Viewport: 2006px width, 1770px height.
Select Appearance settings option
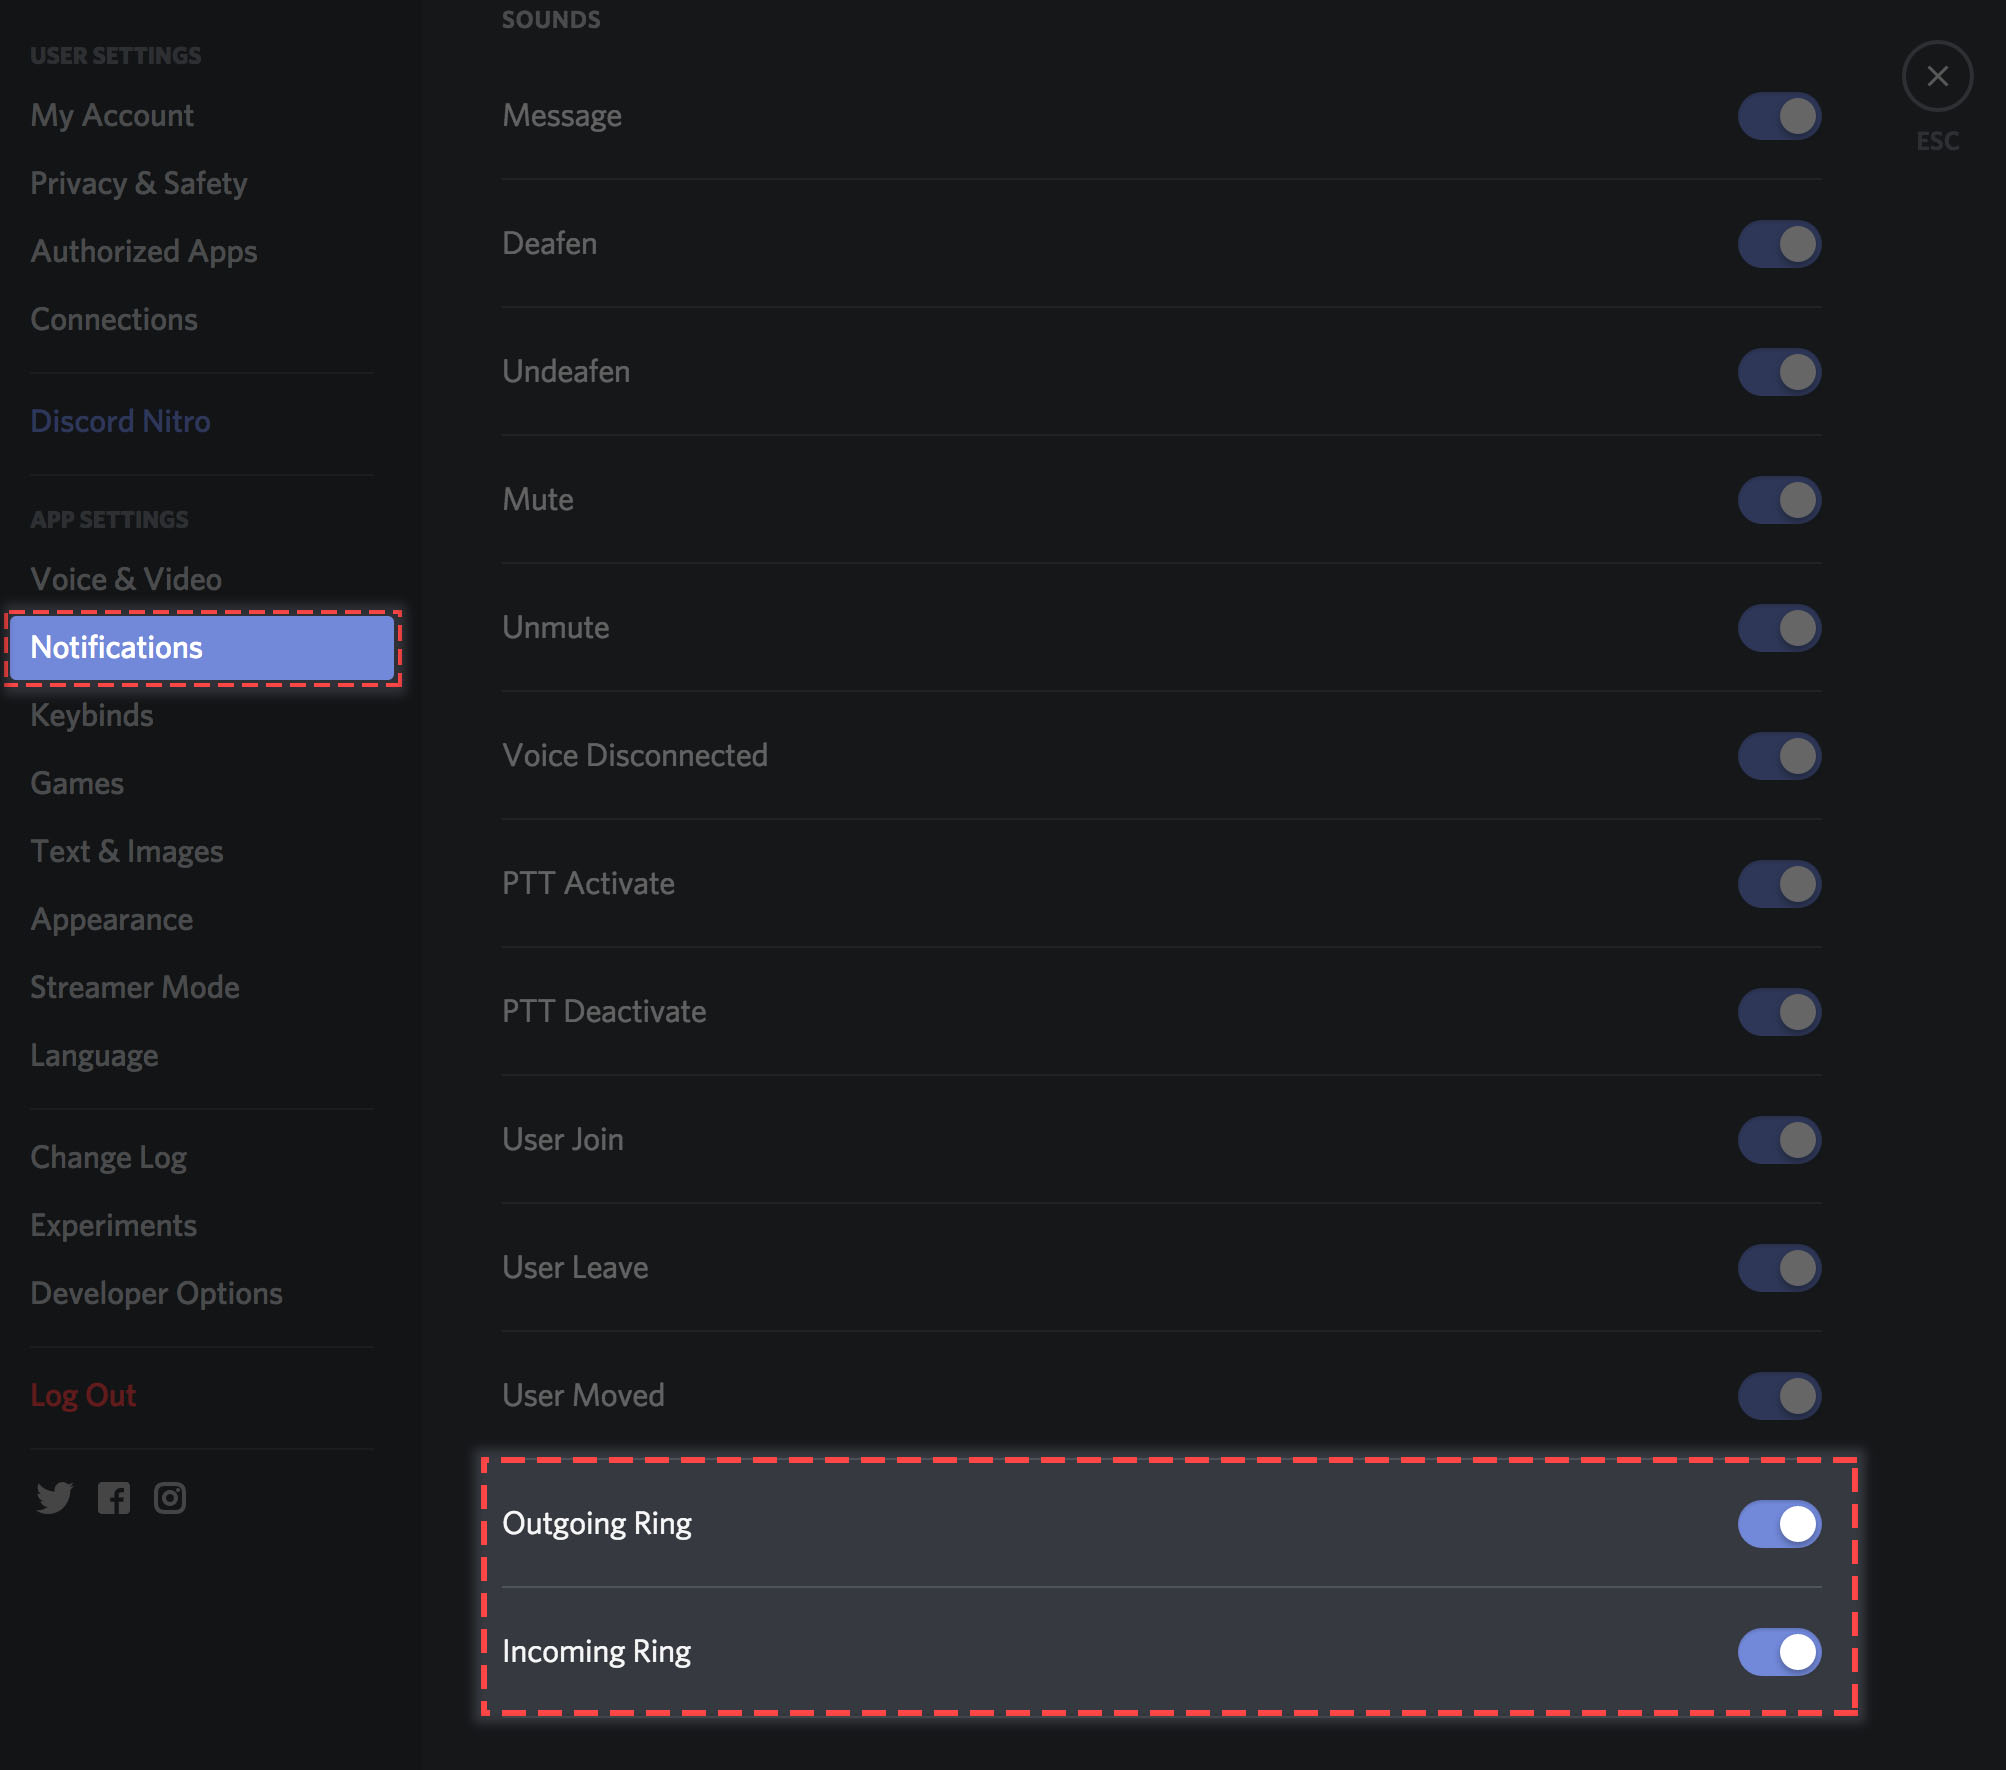[111, 917]
